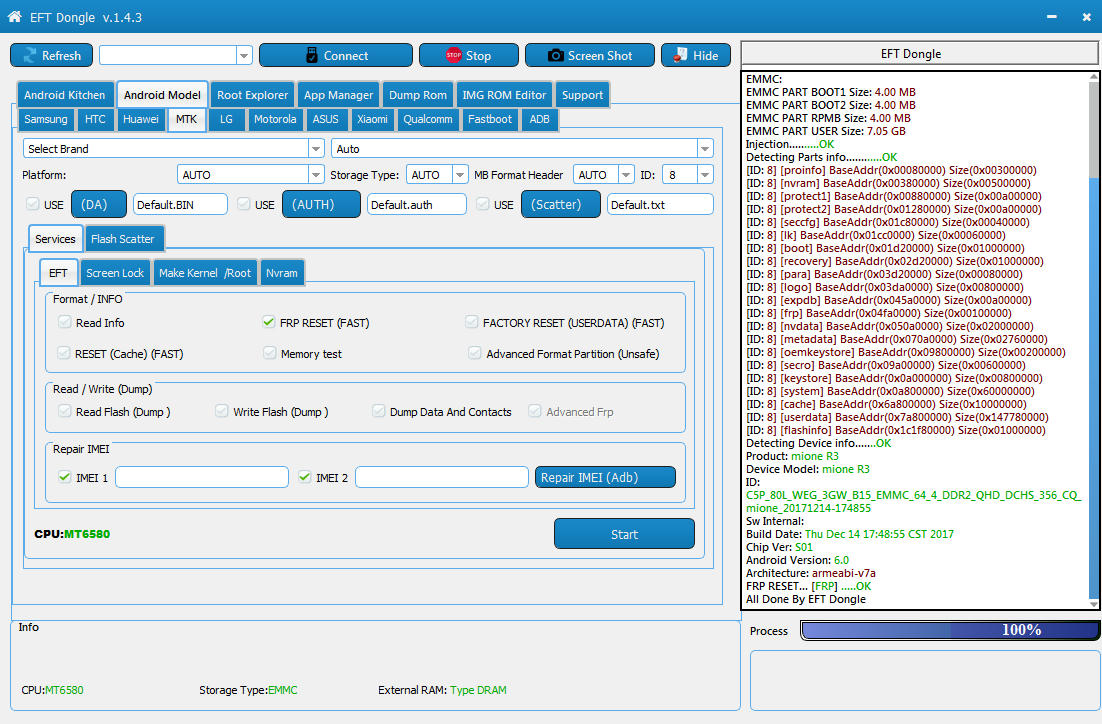This screenshot has height=724, width=1102.
Task: Toggle the IMEI 1 checkbox
Action: coord(65,477)
